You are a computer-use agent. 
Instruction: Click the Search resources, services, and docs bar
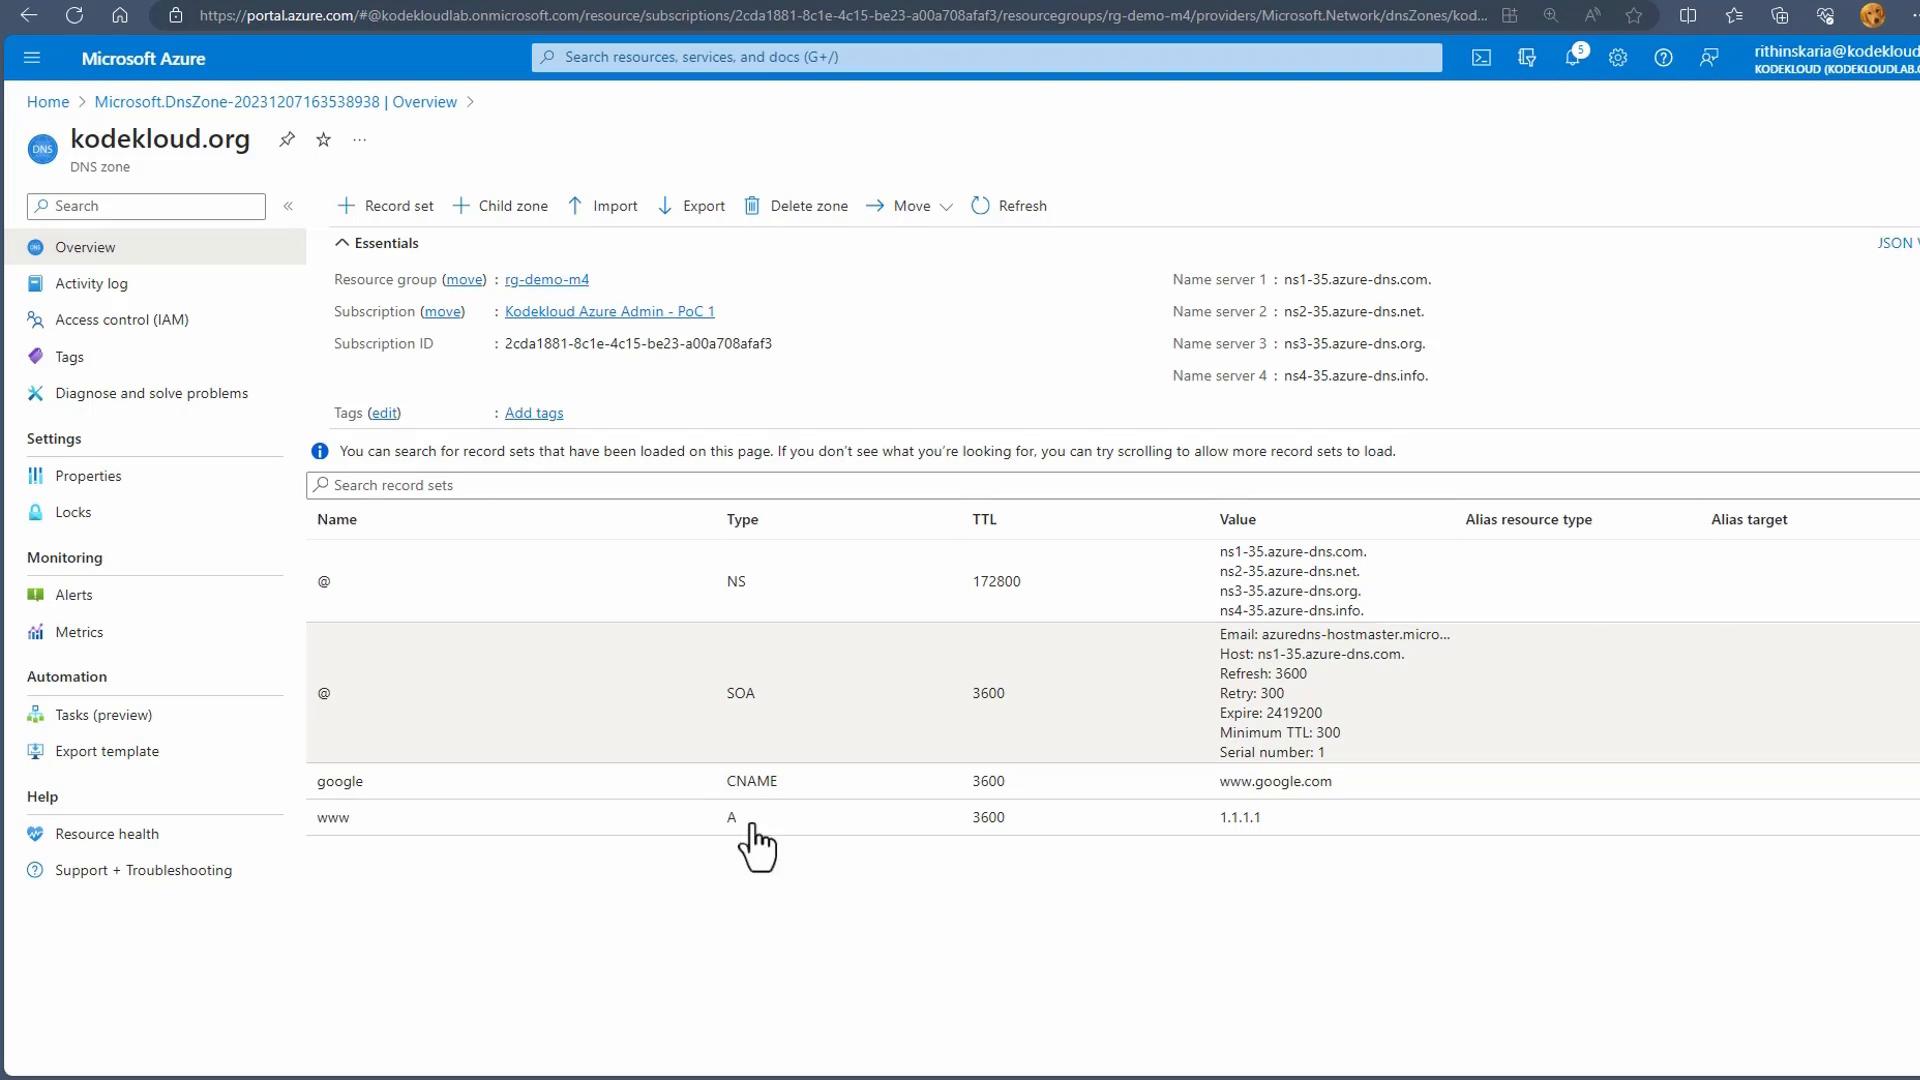[986, 57]
